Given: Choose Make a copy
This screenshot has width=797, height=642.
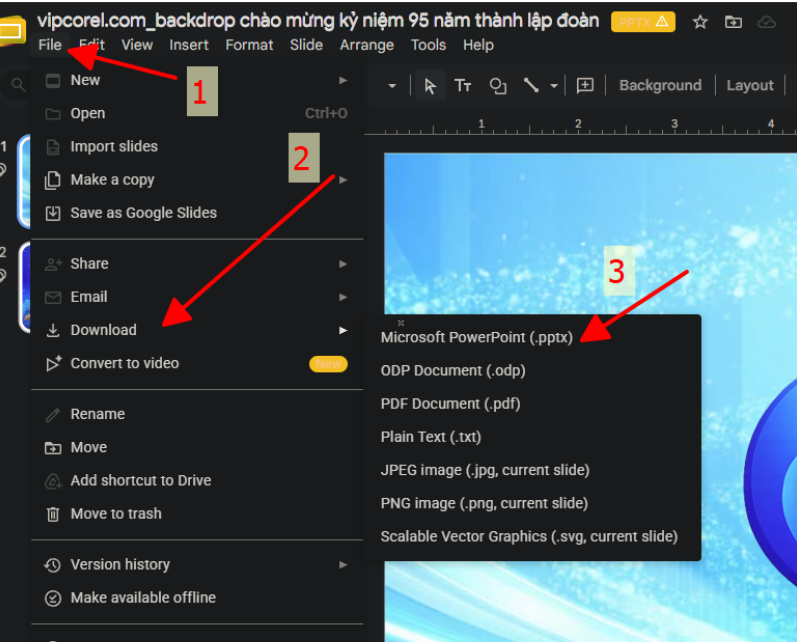Looking at the screenshot, I should [196, 179].
